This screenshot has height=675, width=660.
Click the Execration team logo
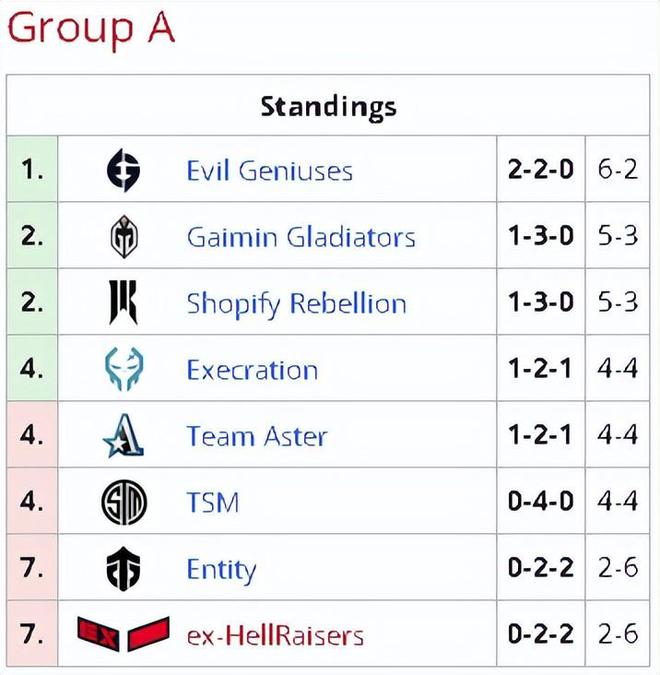point(124,369)
